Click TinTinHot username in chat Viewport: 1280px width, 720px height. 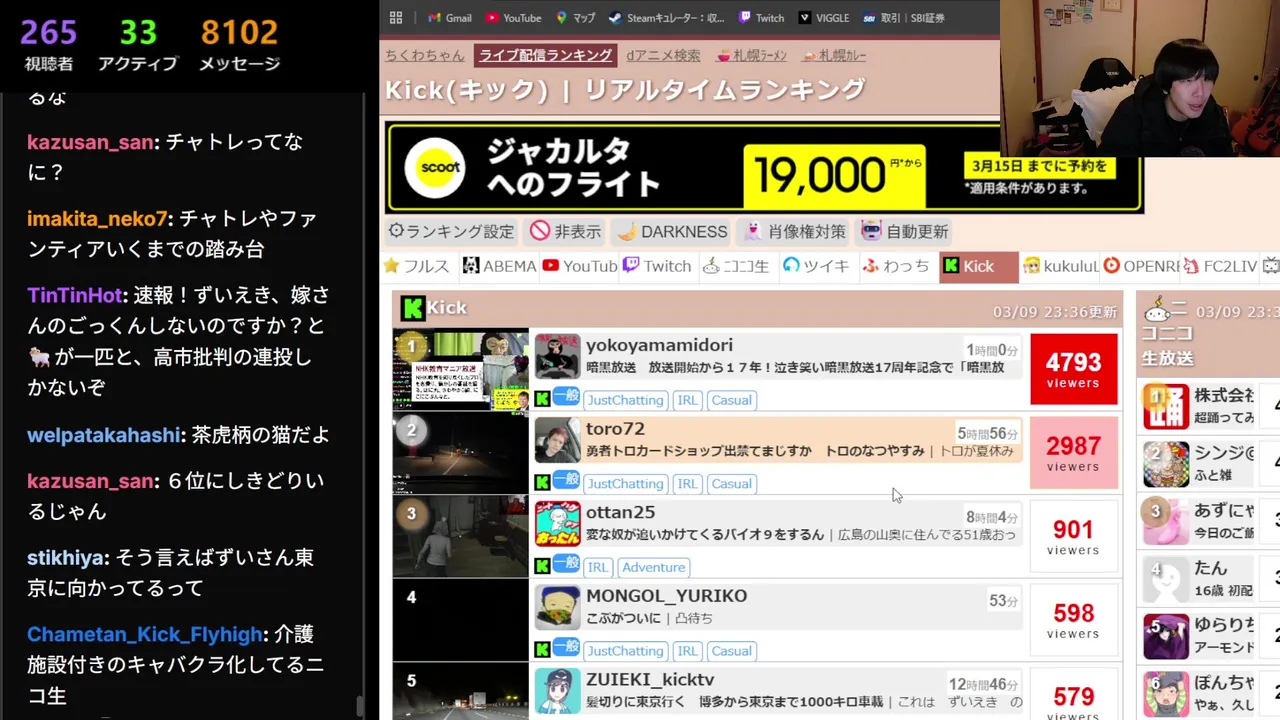coord(75,296)
